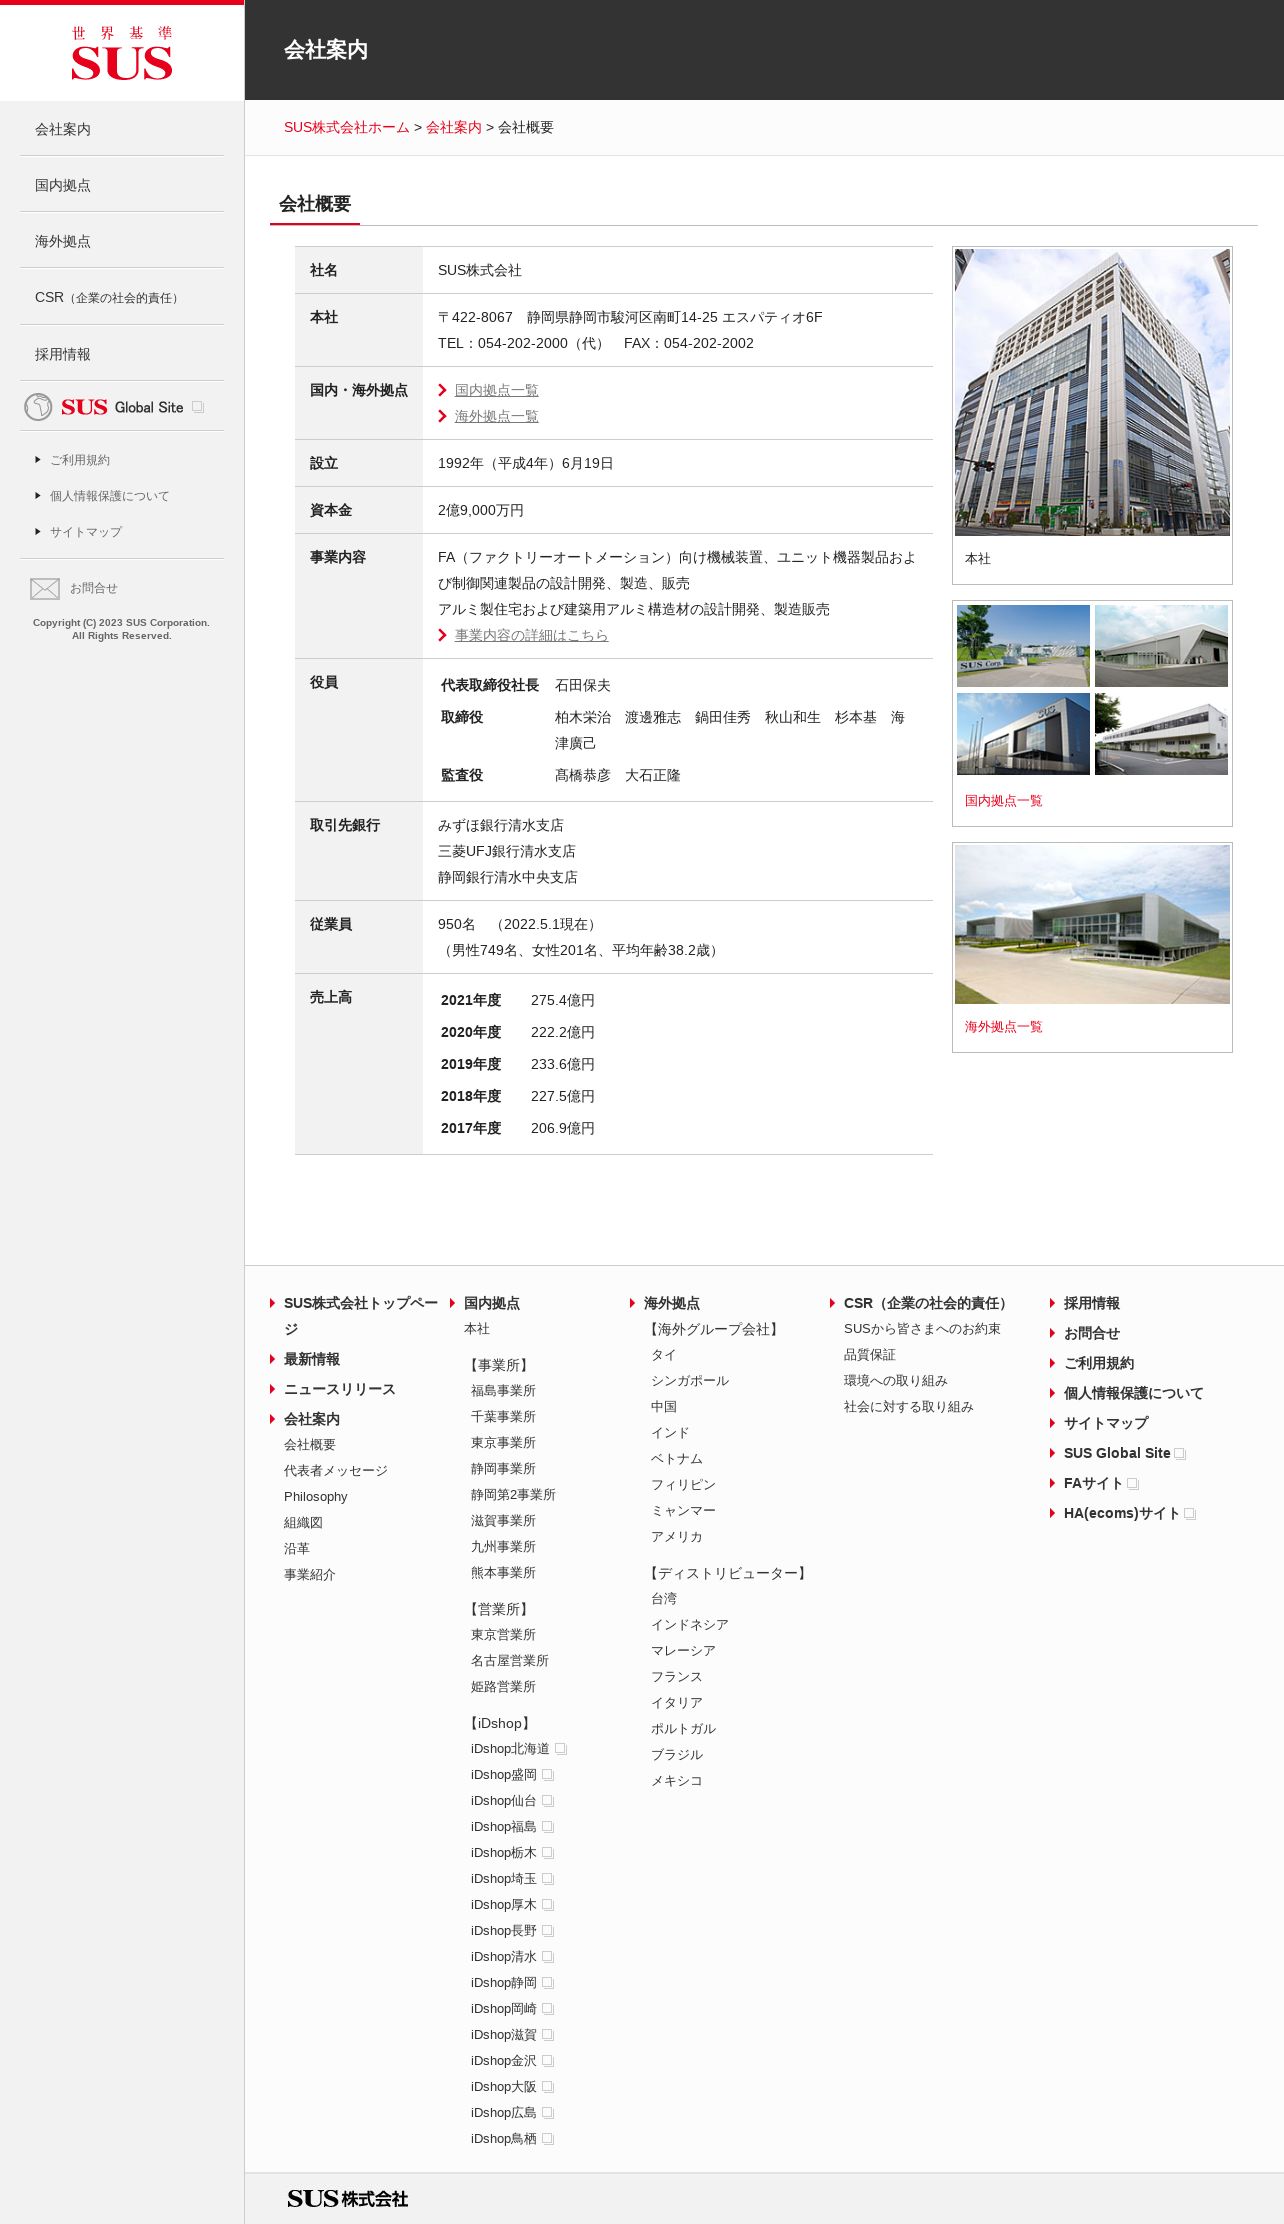
Task: Click external icon next to iDshop鳥栖
Action: pyautogui.click(x=548, y=2139)
